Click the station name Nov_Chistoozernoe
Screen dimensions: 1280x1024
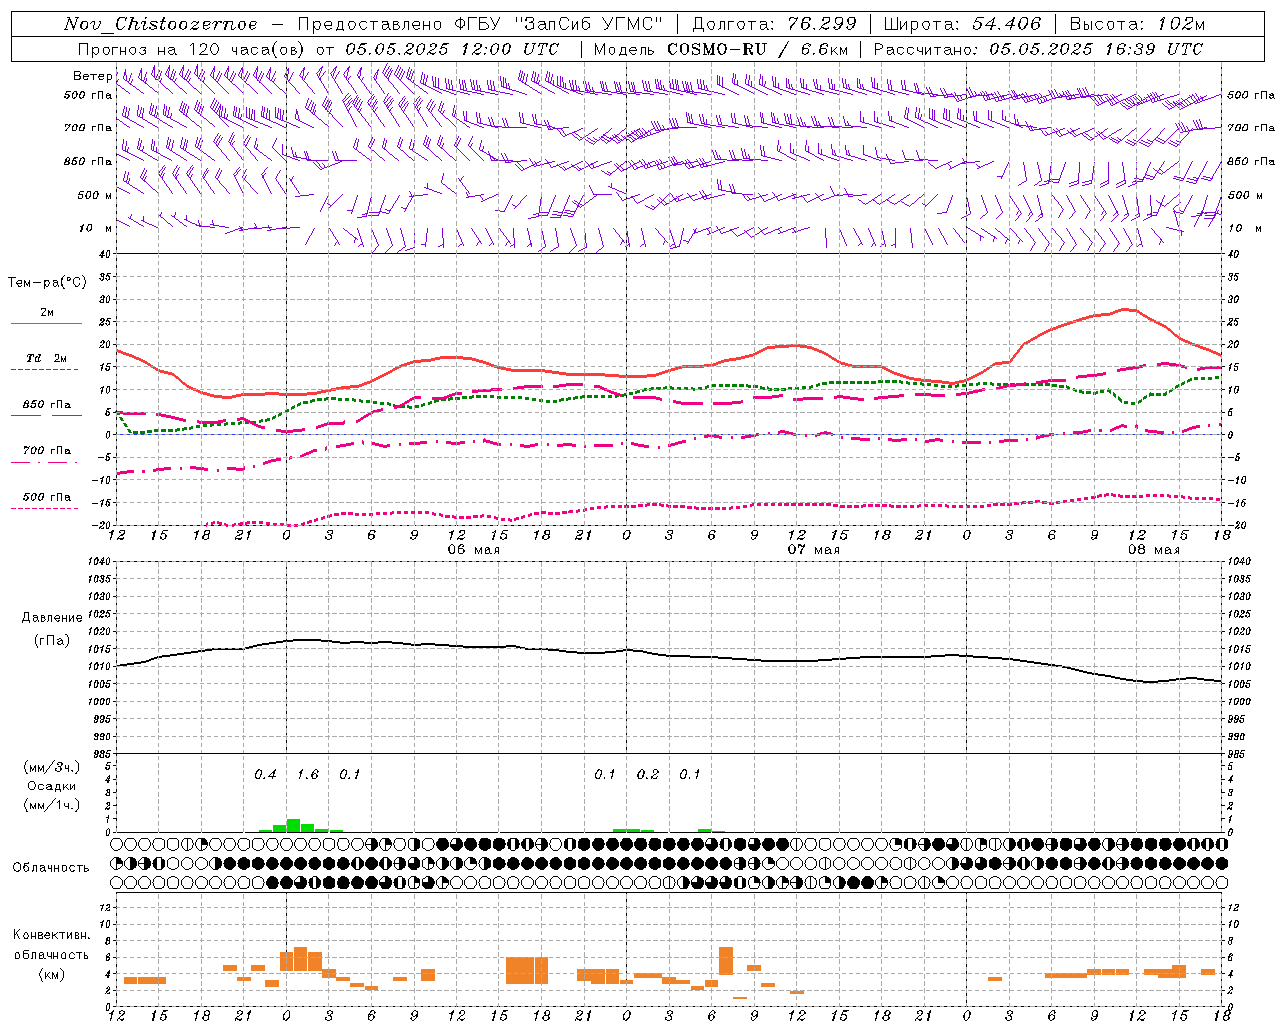[161, 24]
